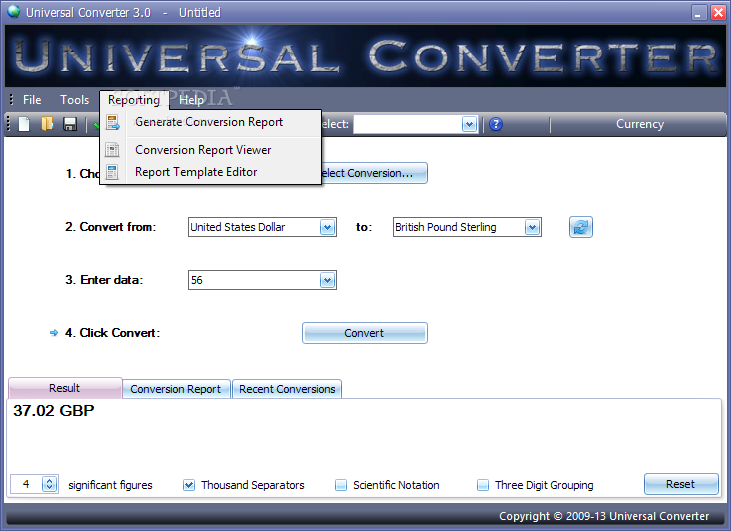Minimize the Universal Converter window
Image resolution: width=731 pixels, height=531 pixels.
pos(698,12)
